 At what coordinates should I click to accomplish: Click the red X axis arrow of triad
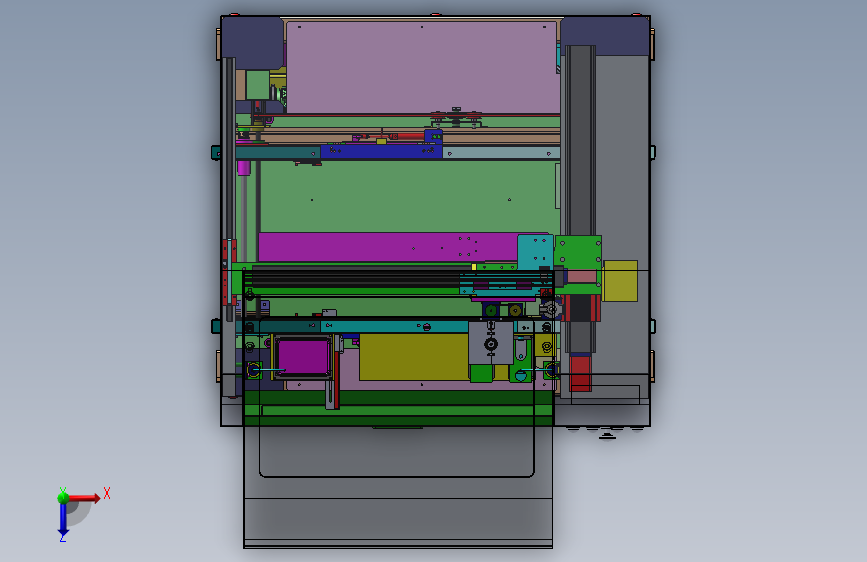[x=83, y=498]
